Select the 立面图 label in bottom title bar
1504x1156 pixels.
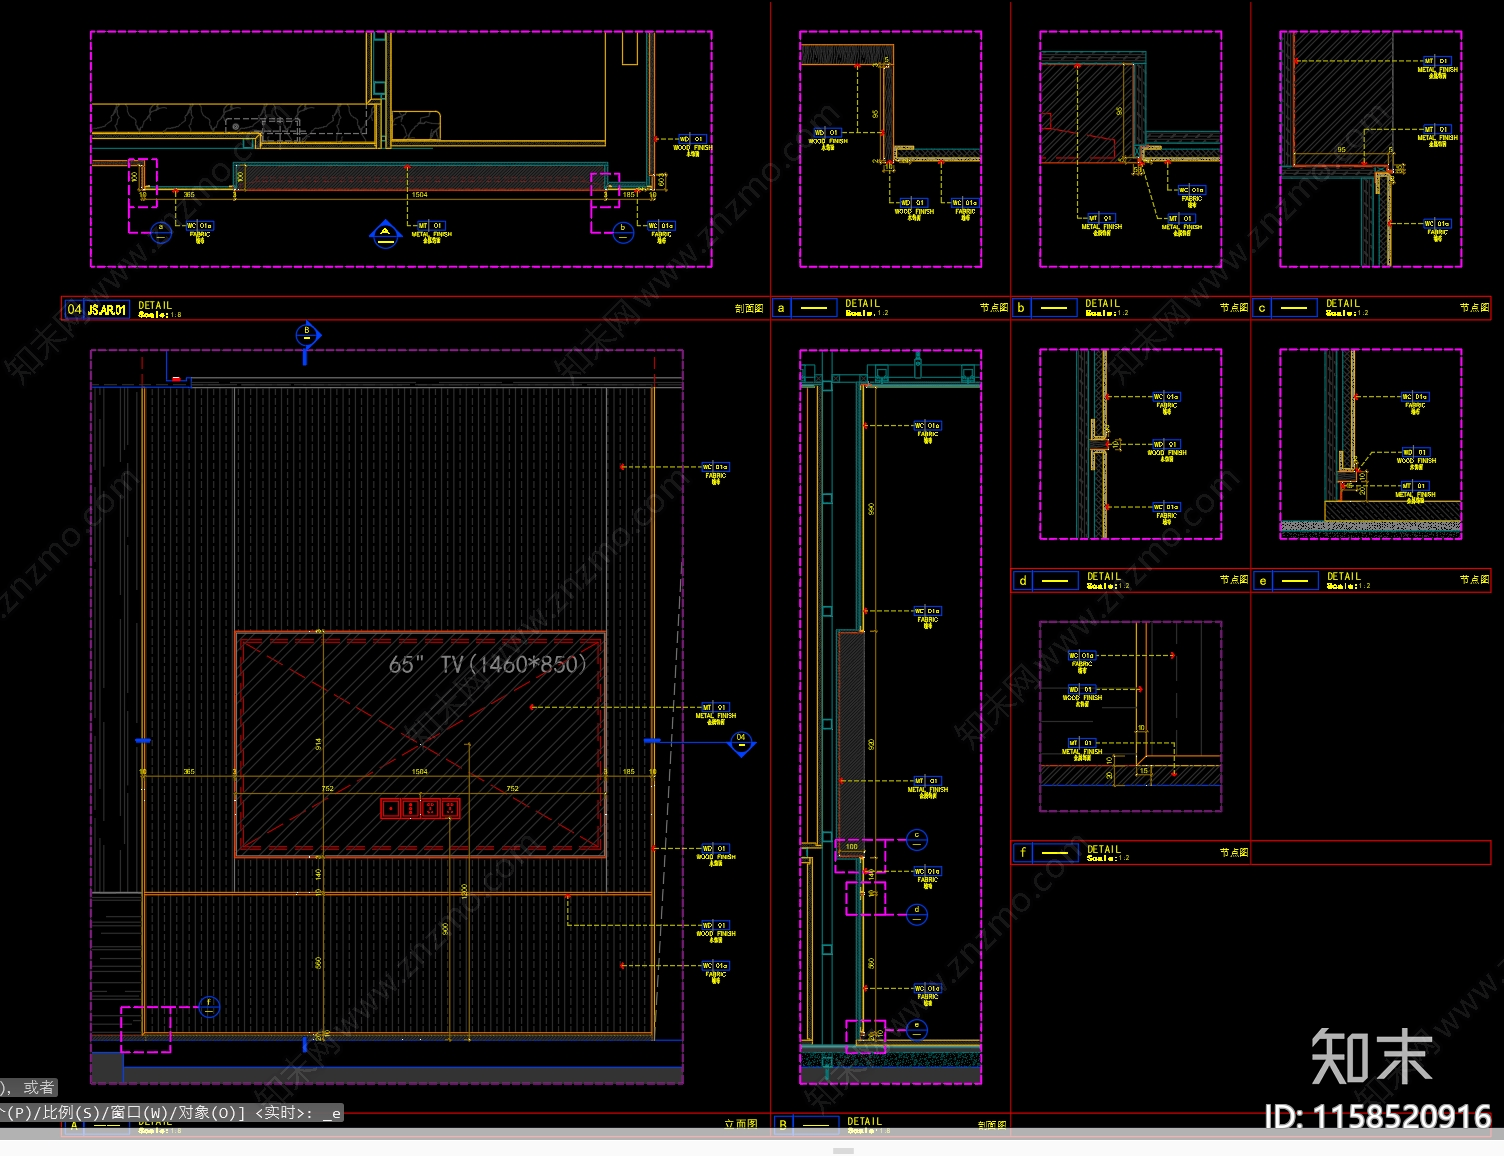[x=742, y=1124]
